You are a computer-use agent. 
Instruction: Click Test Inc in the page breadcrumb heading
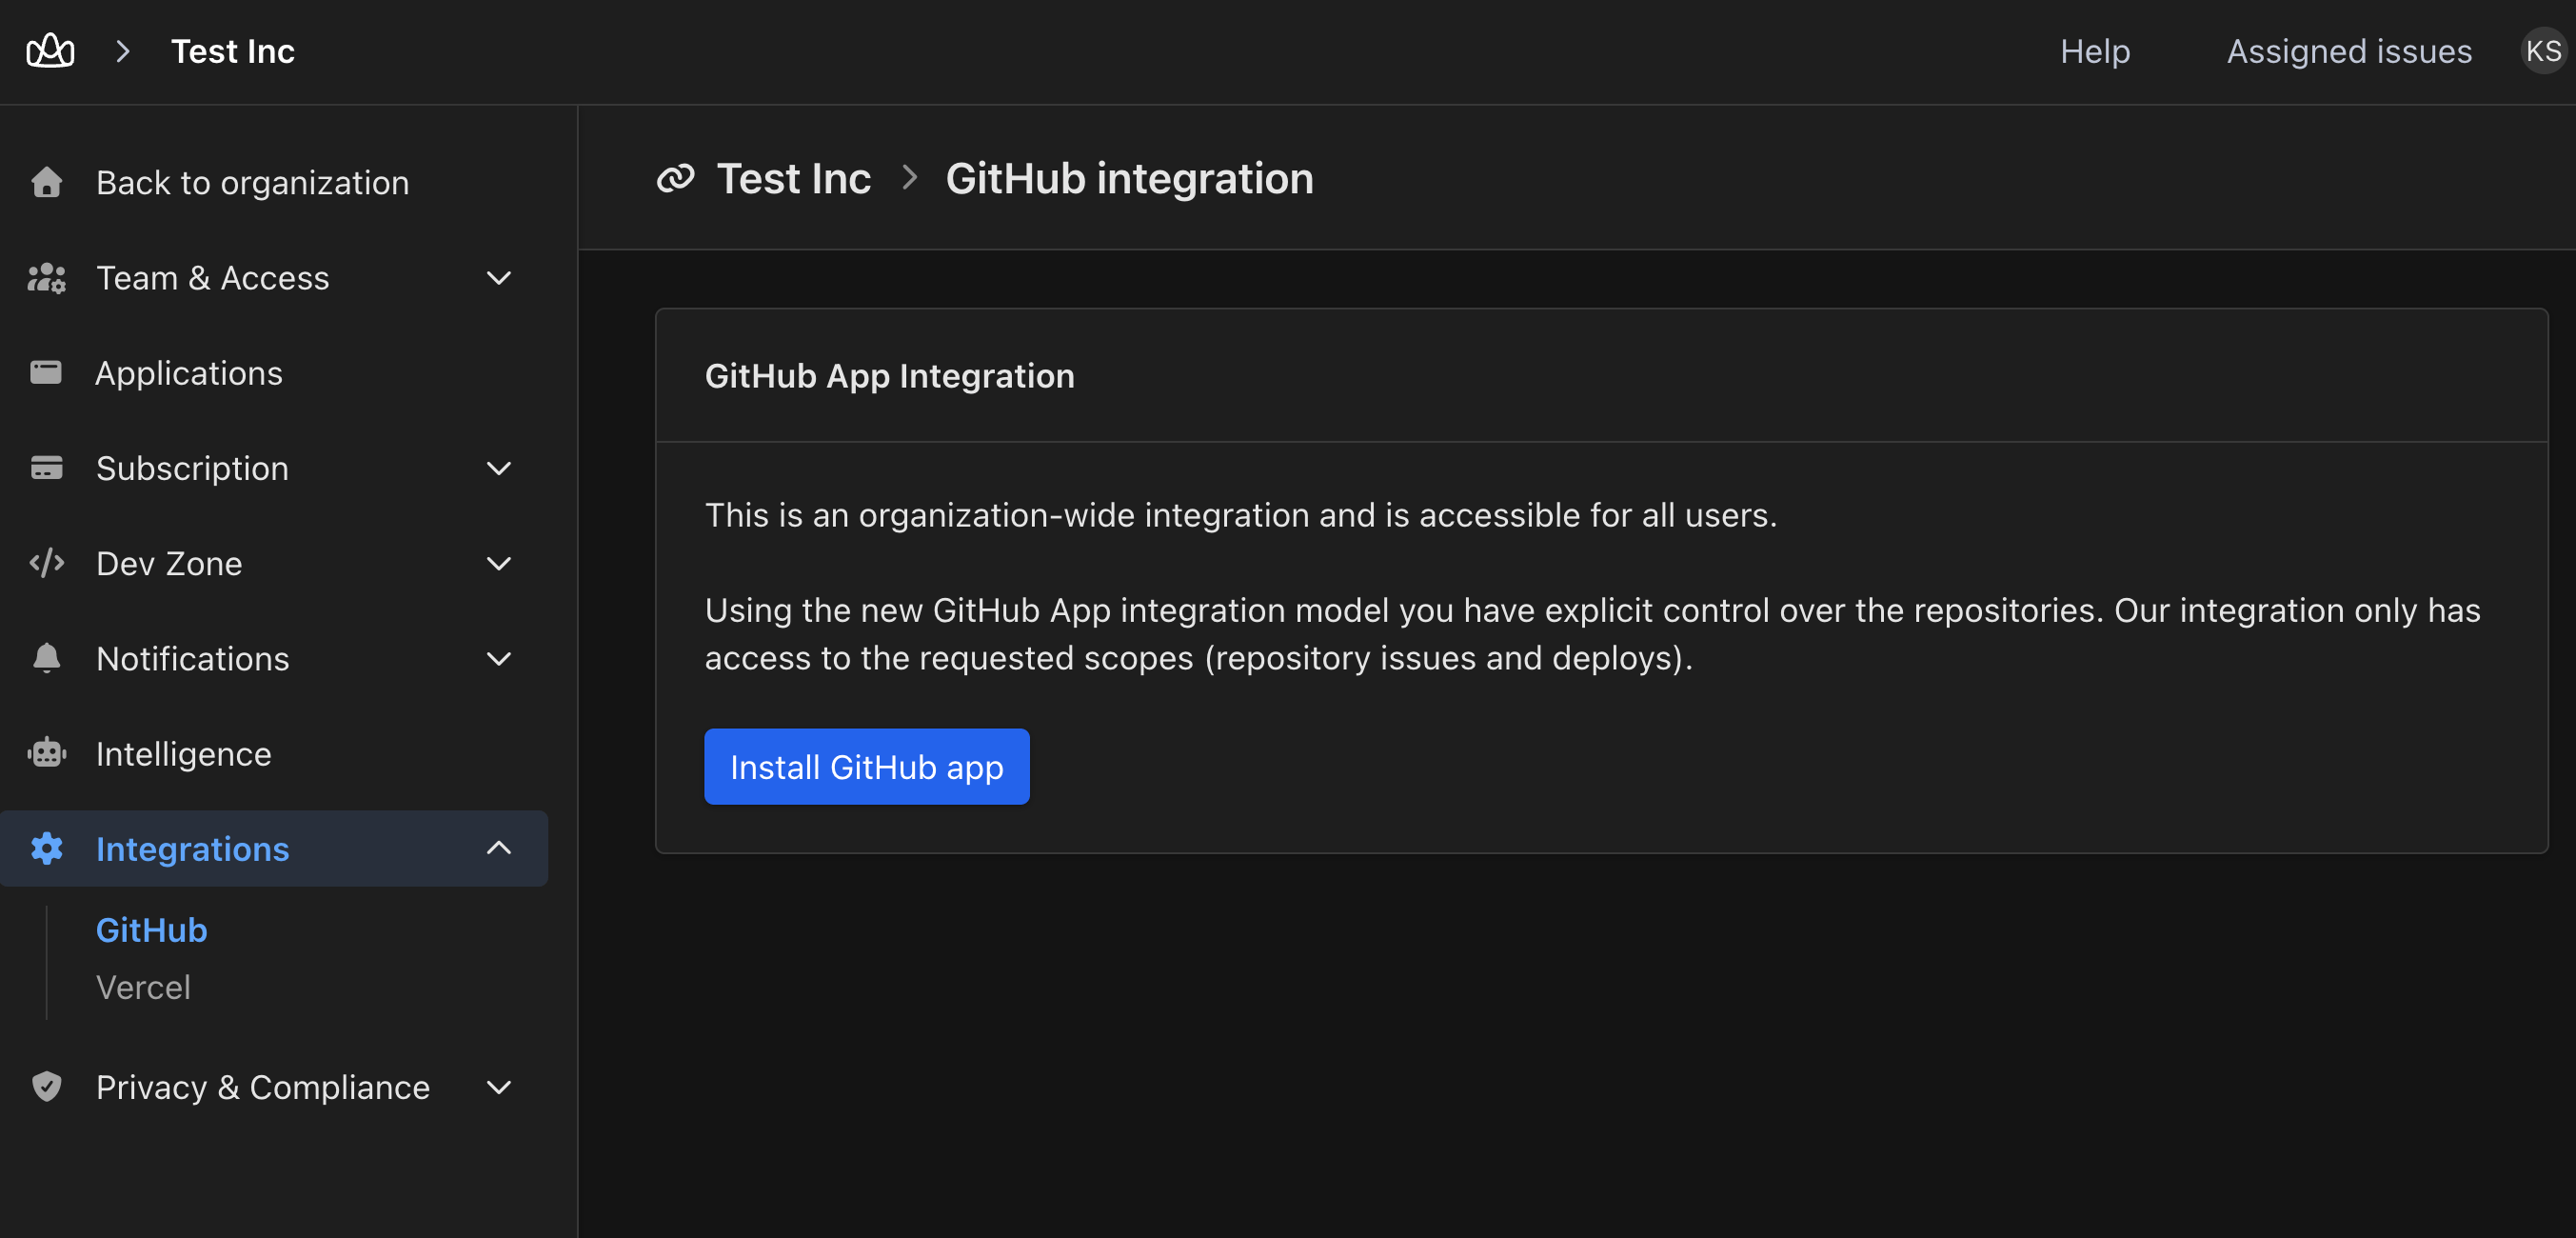point(794,178)
